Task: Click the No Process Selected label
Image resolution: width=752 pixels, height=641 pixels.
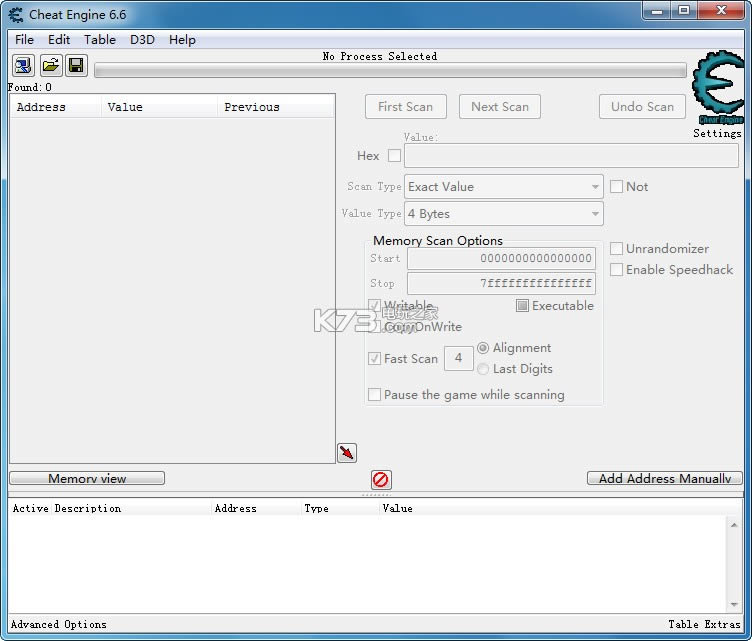Action: [x=380, y=56]
